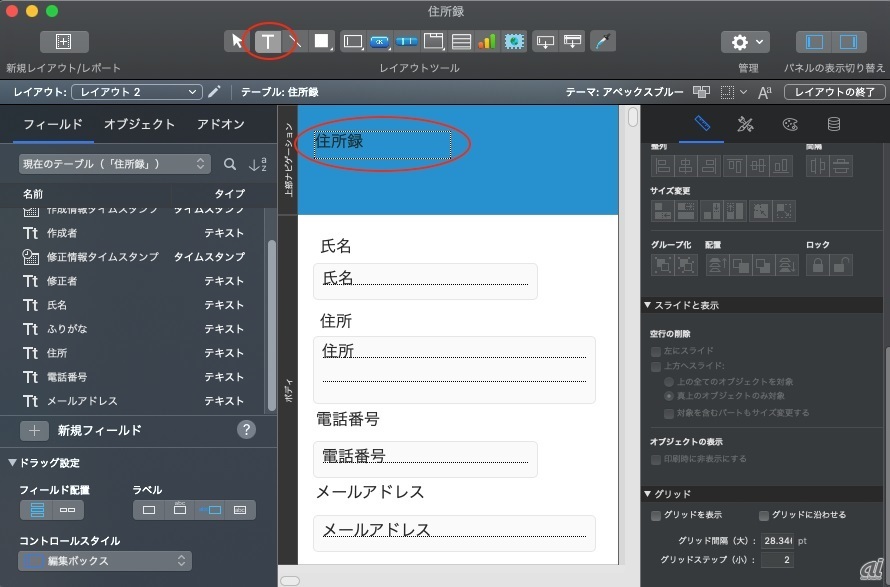Click the 新規フィールド plus button
The image size is (890, 587).
tap(34, 430)
